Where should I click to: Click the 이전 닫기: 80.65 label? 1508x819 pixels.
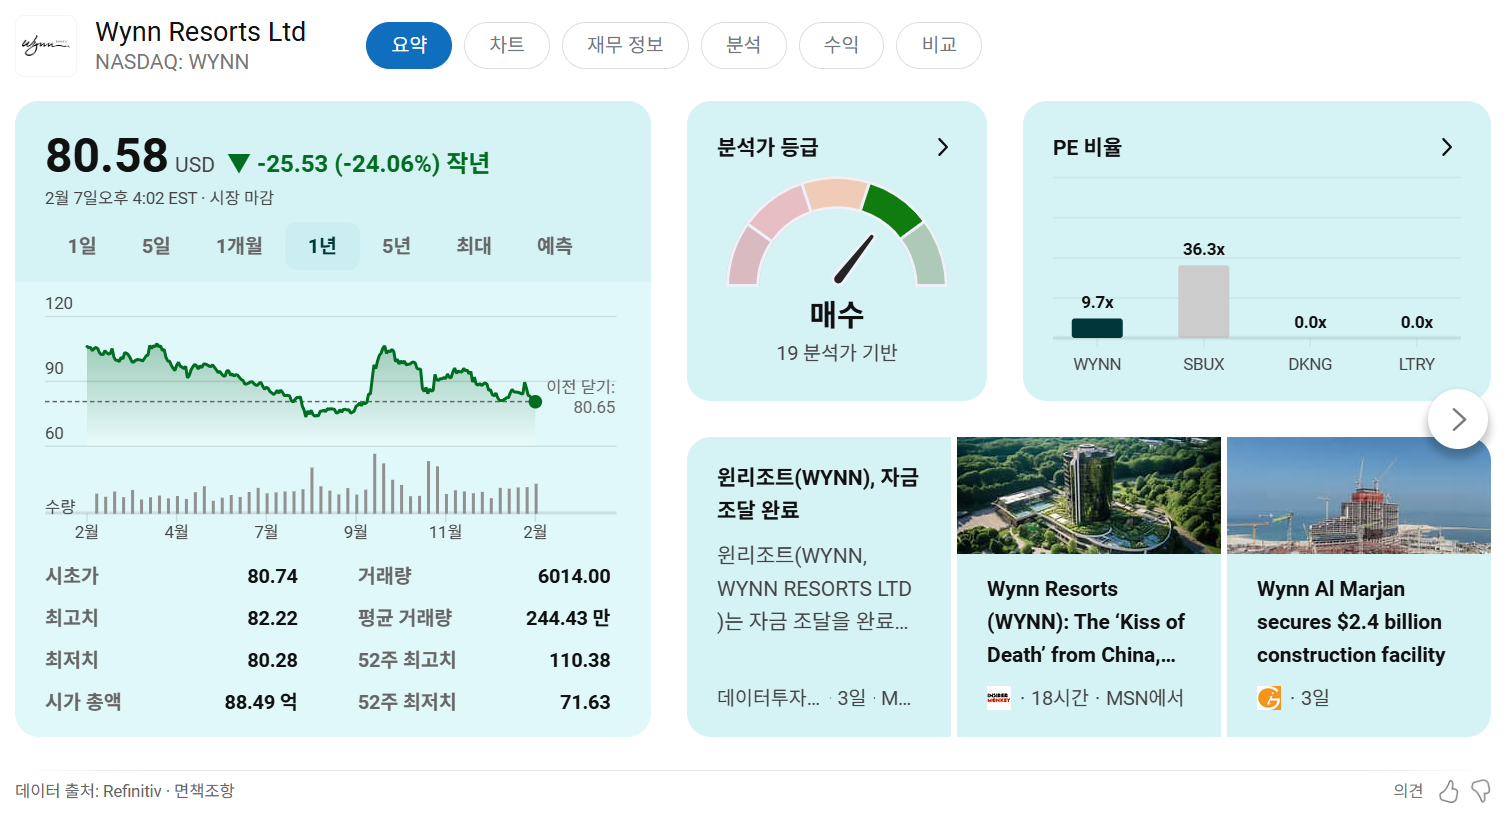coord(581,397)
